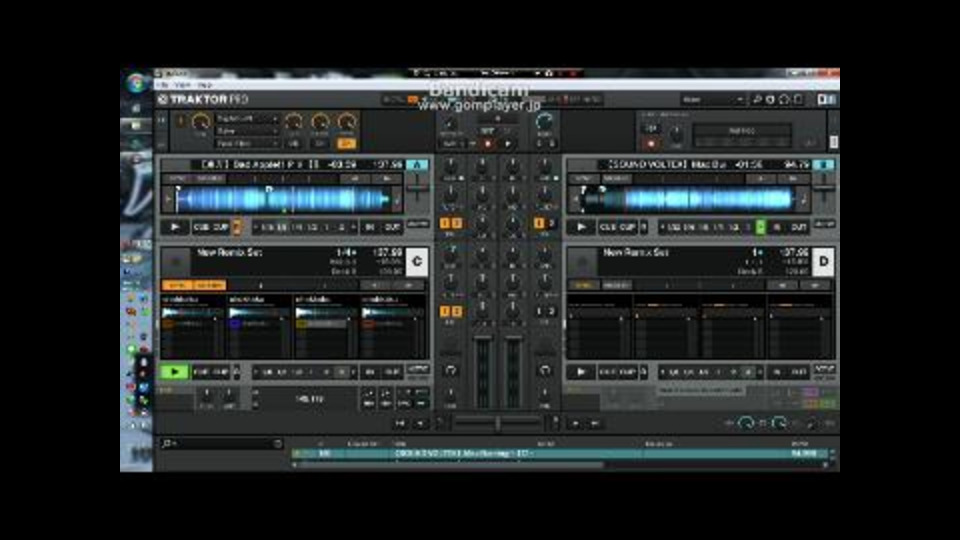Open the Help menu
The height and width of the screenshot is (540, 960).
coord(204,85)
